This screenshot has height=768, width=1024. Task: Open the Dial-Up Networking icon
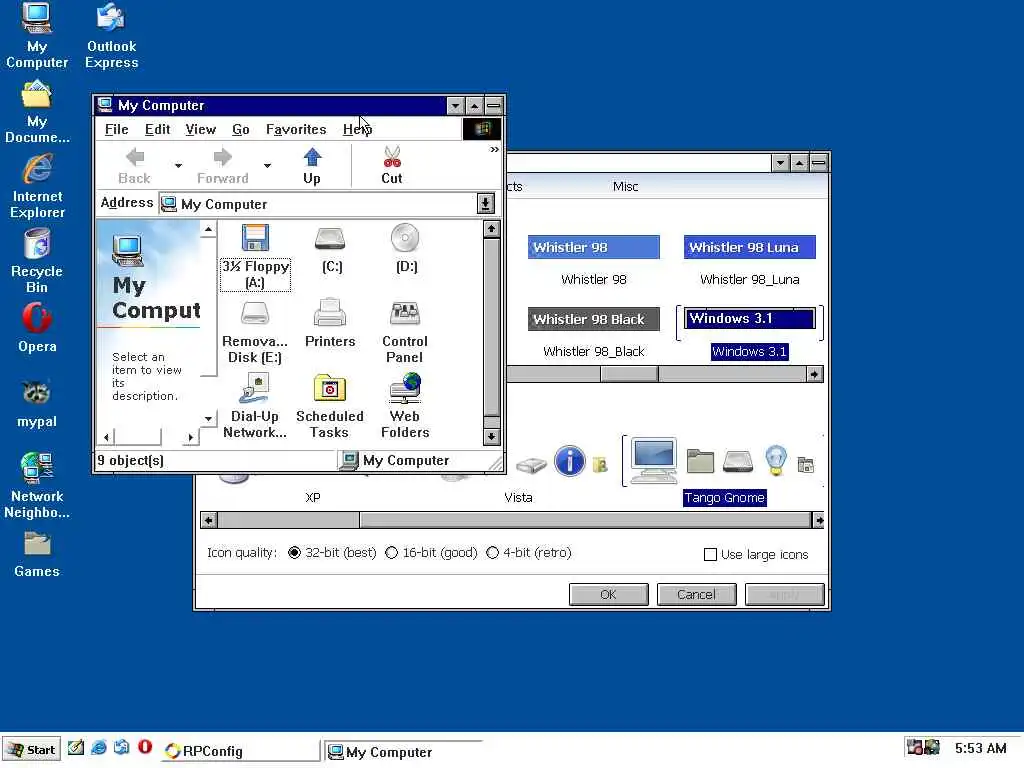[x=255, y=406]
